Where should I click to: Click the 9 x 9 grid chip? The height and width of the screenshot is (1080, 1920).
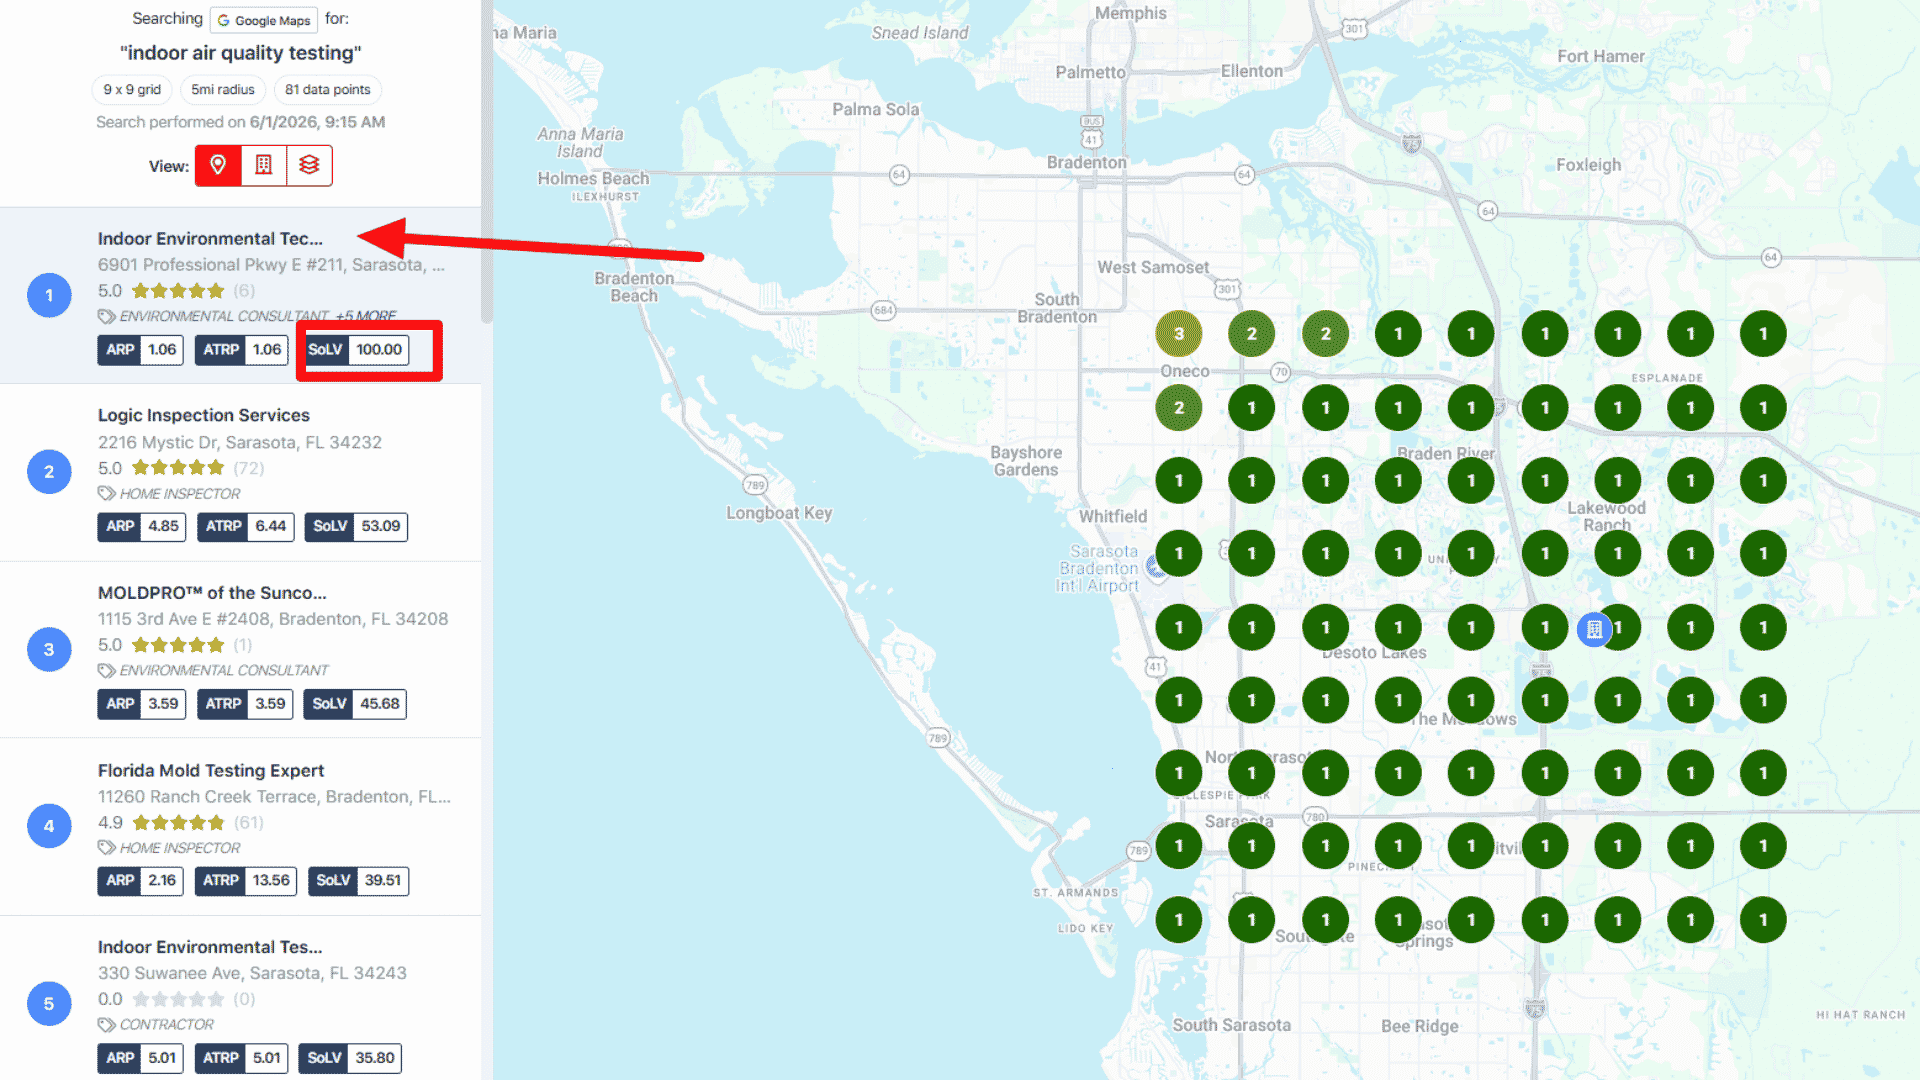(132, 89)
